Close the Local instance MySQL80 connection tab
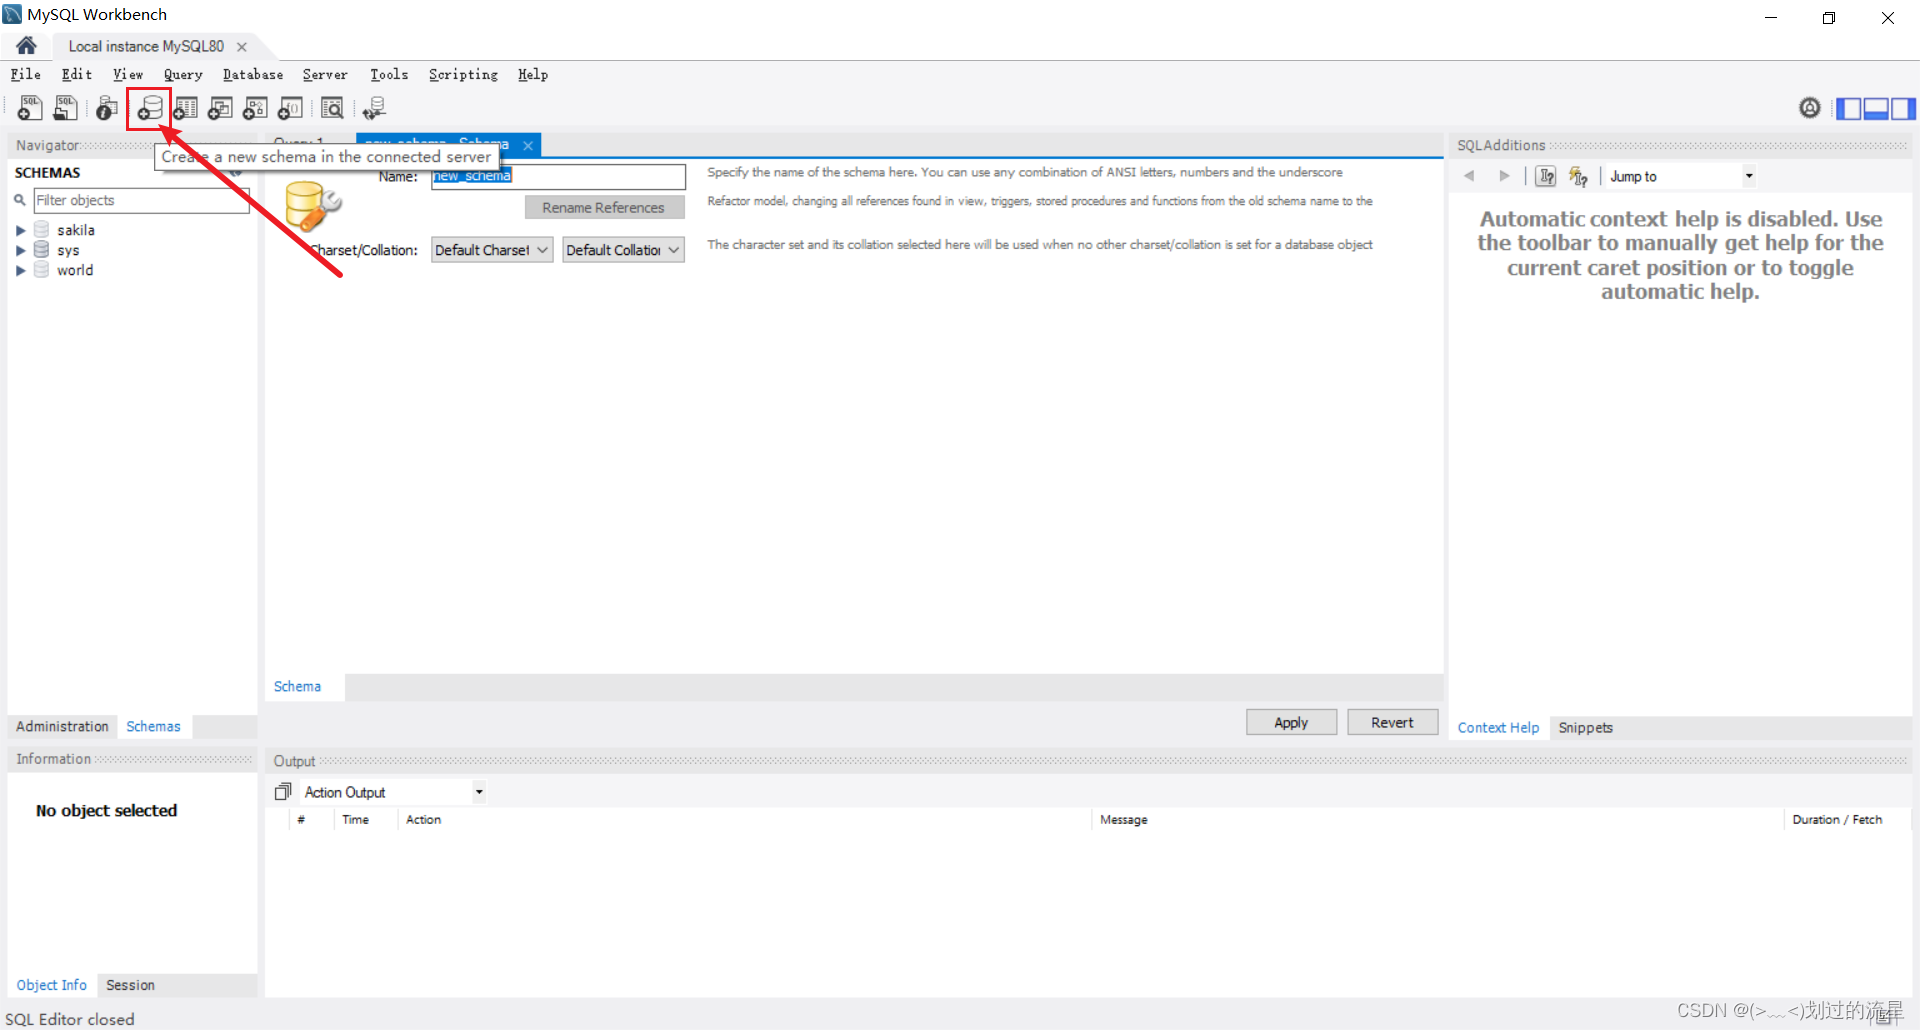This screenshot has height=1030, width=1920. click(x=241, y=46)
